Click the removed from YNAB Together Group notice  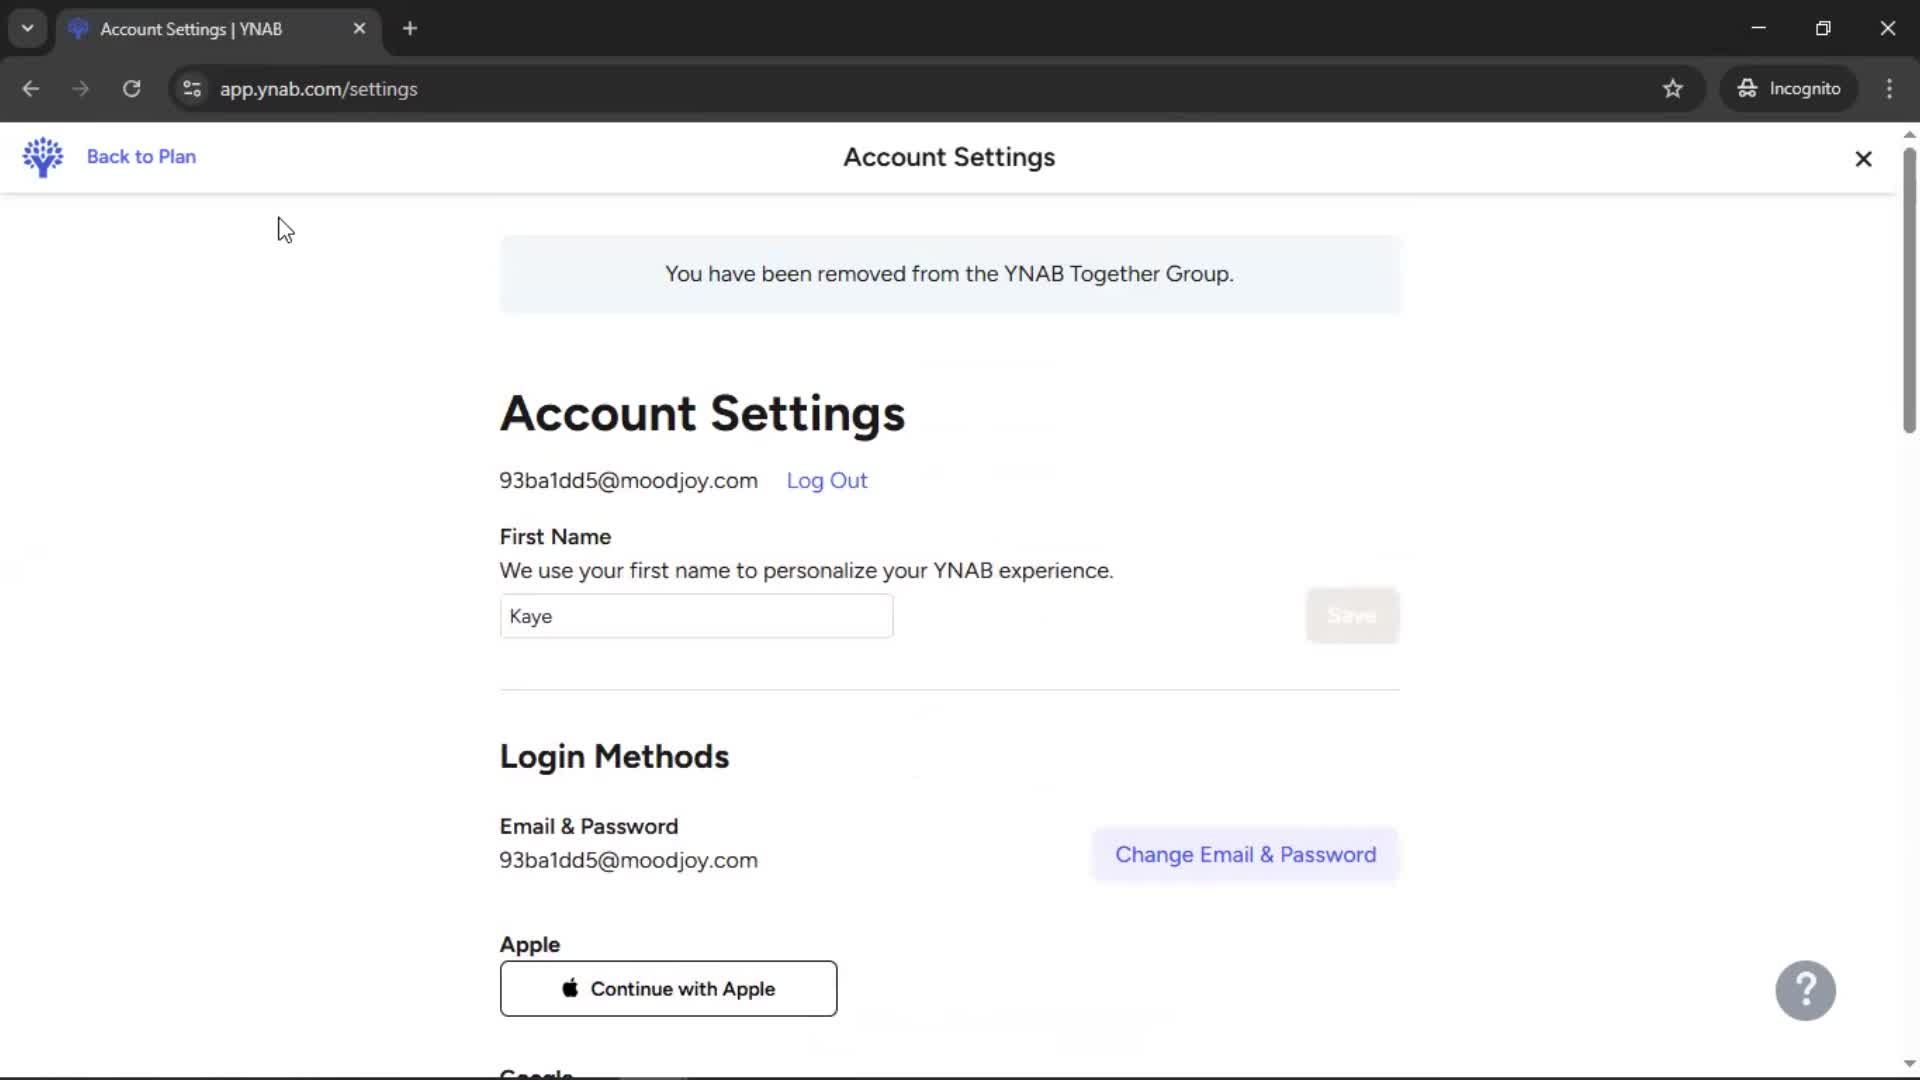949,274
